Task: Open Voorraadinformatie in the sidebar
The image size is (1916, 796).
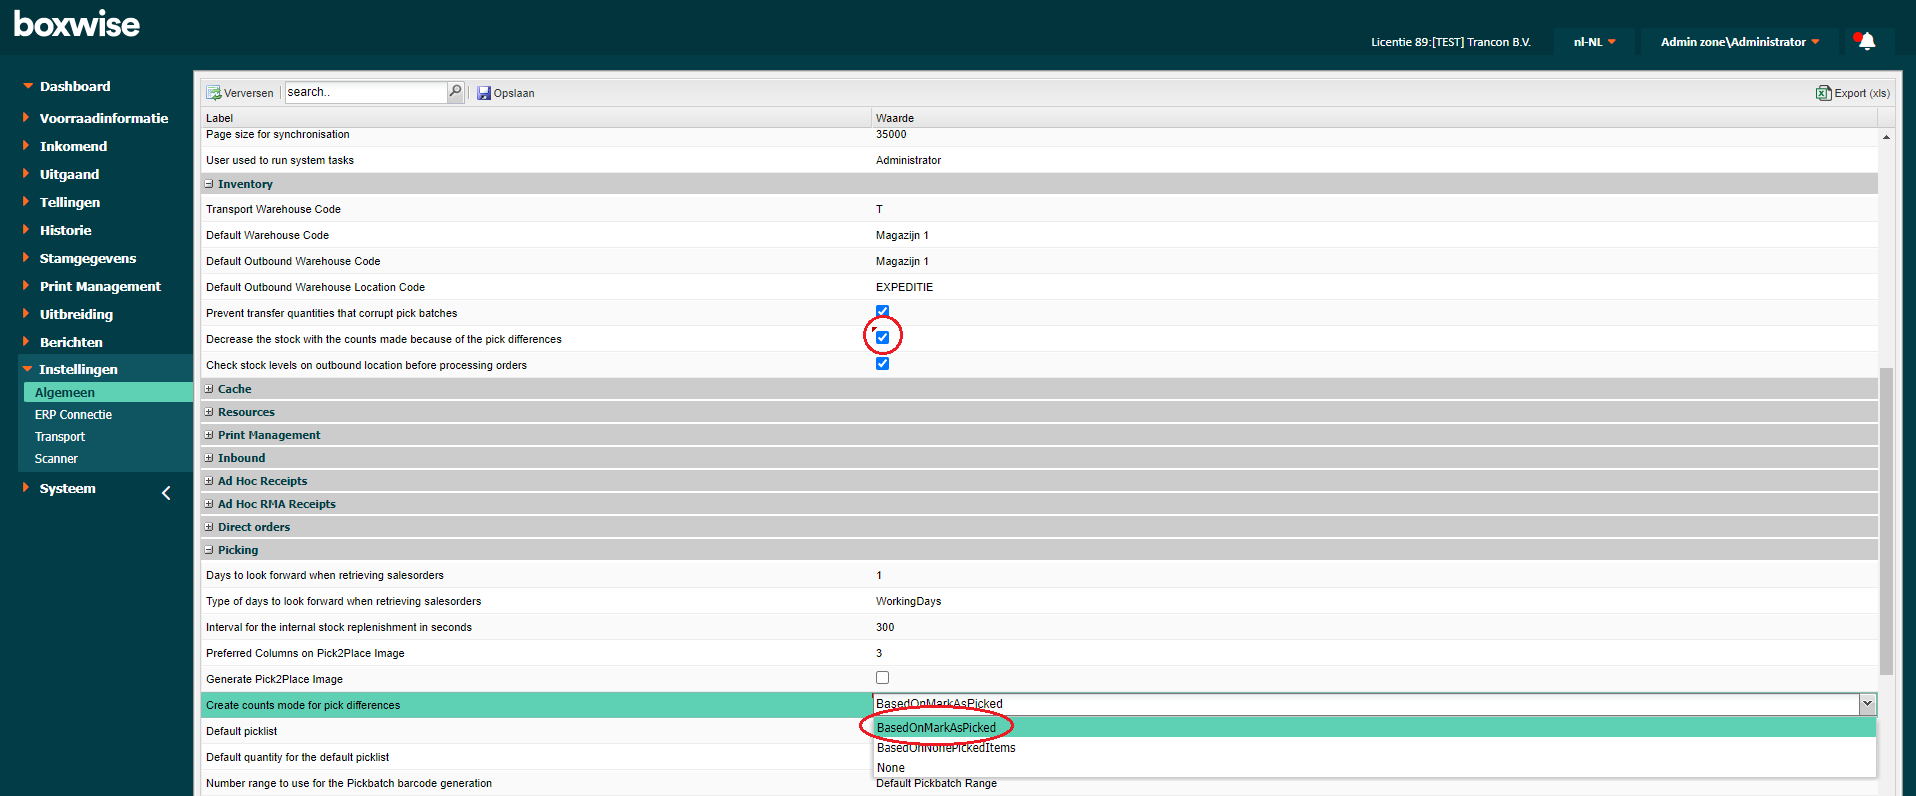Action: [x=104, y=118]
